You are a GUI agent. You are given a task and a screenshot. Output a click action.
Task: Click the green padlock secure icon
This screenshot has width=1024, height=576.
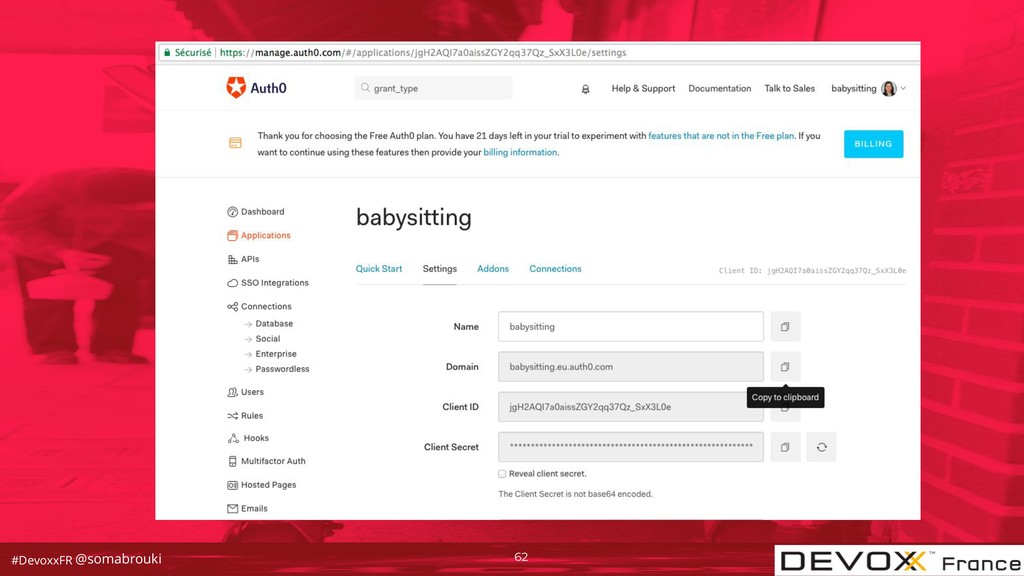167,52
